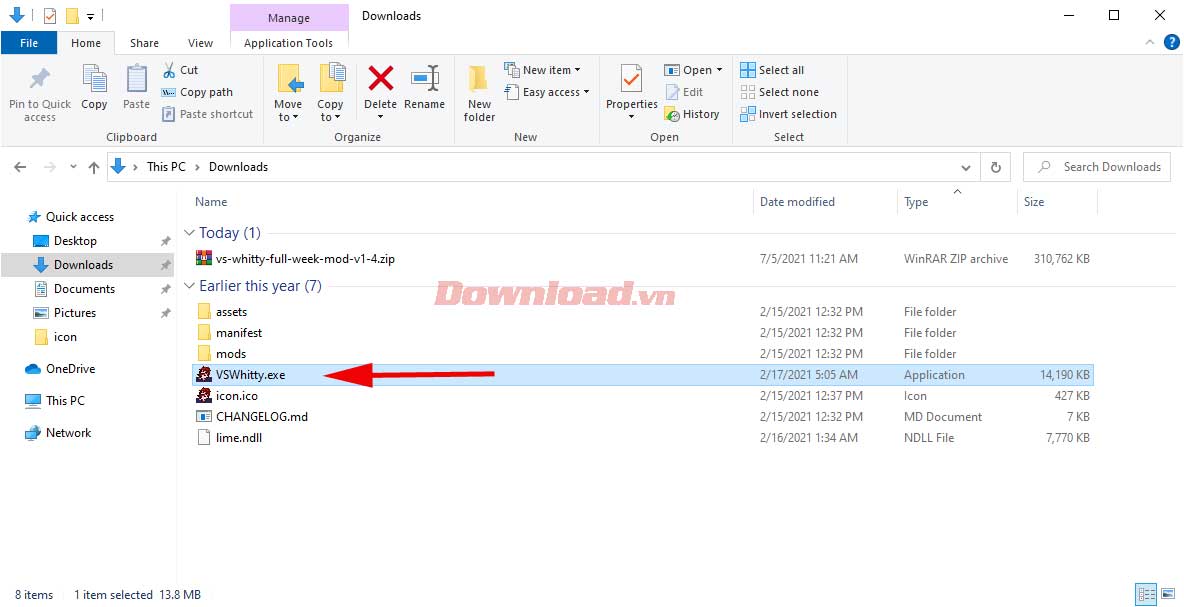Click the refresh icon beside address bar
Screen dimensions: 1184x607
pyautogui.click(x=995, y=167)
